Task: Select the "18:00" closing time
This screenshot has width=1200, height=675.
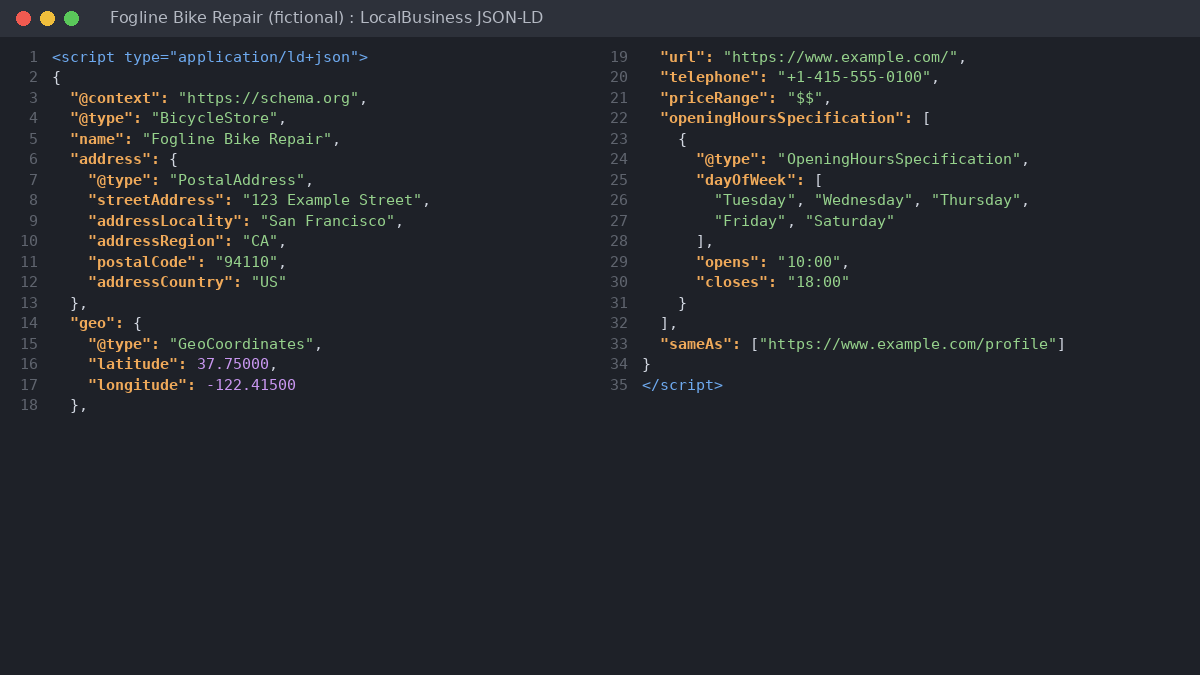Action: click(818, 282)
